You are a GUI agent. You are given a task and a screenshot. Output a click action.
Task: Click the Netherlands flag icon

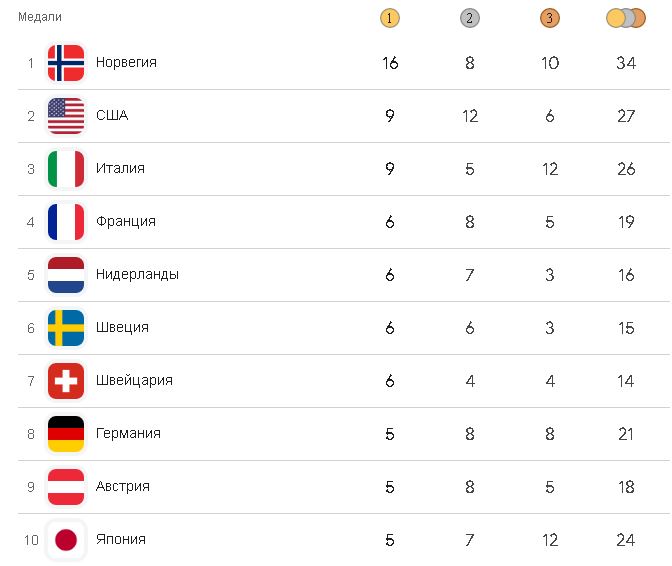66,275
